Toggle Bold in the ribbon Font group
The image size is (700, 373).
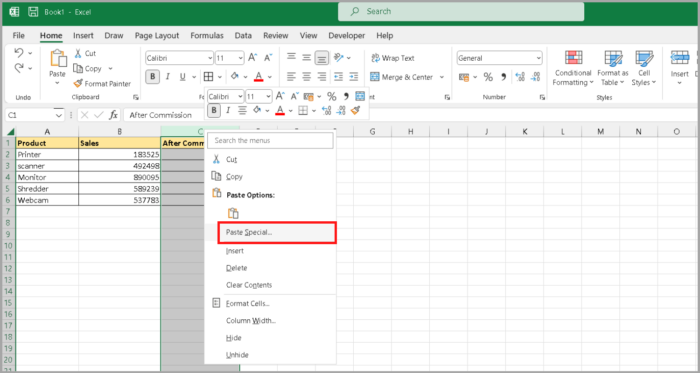click(x=153, y=77)
